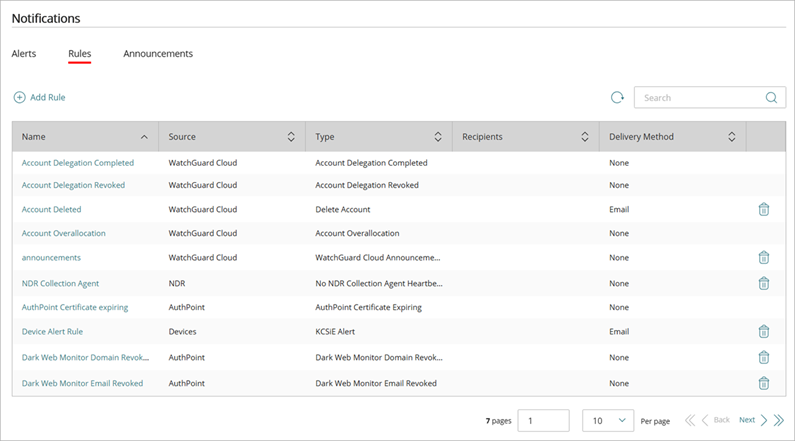The width and height of the screenshot is (795, 441).
Task: Open the Device Alert Rule link
Action: coord(52,332)
